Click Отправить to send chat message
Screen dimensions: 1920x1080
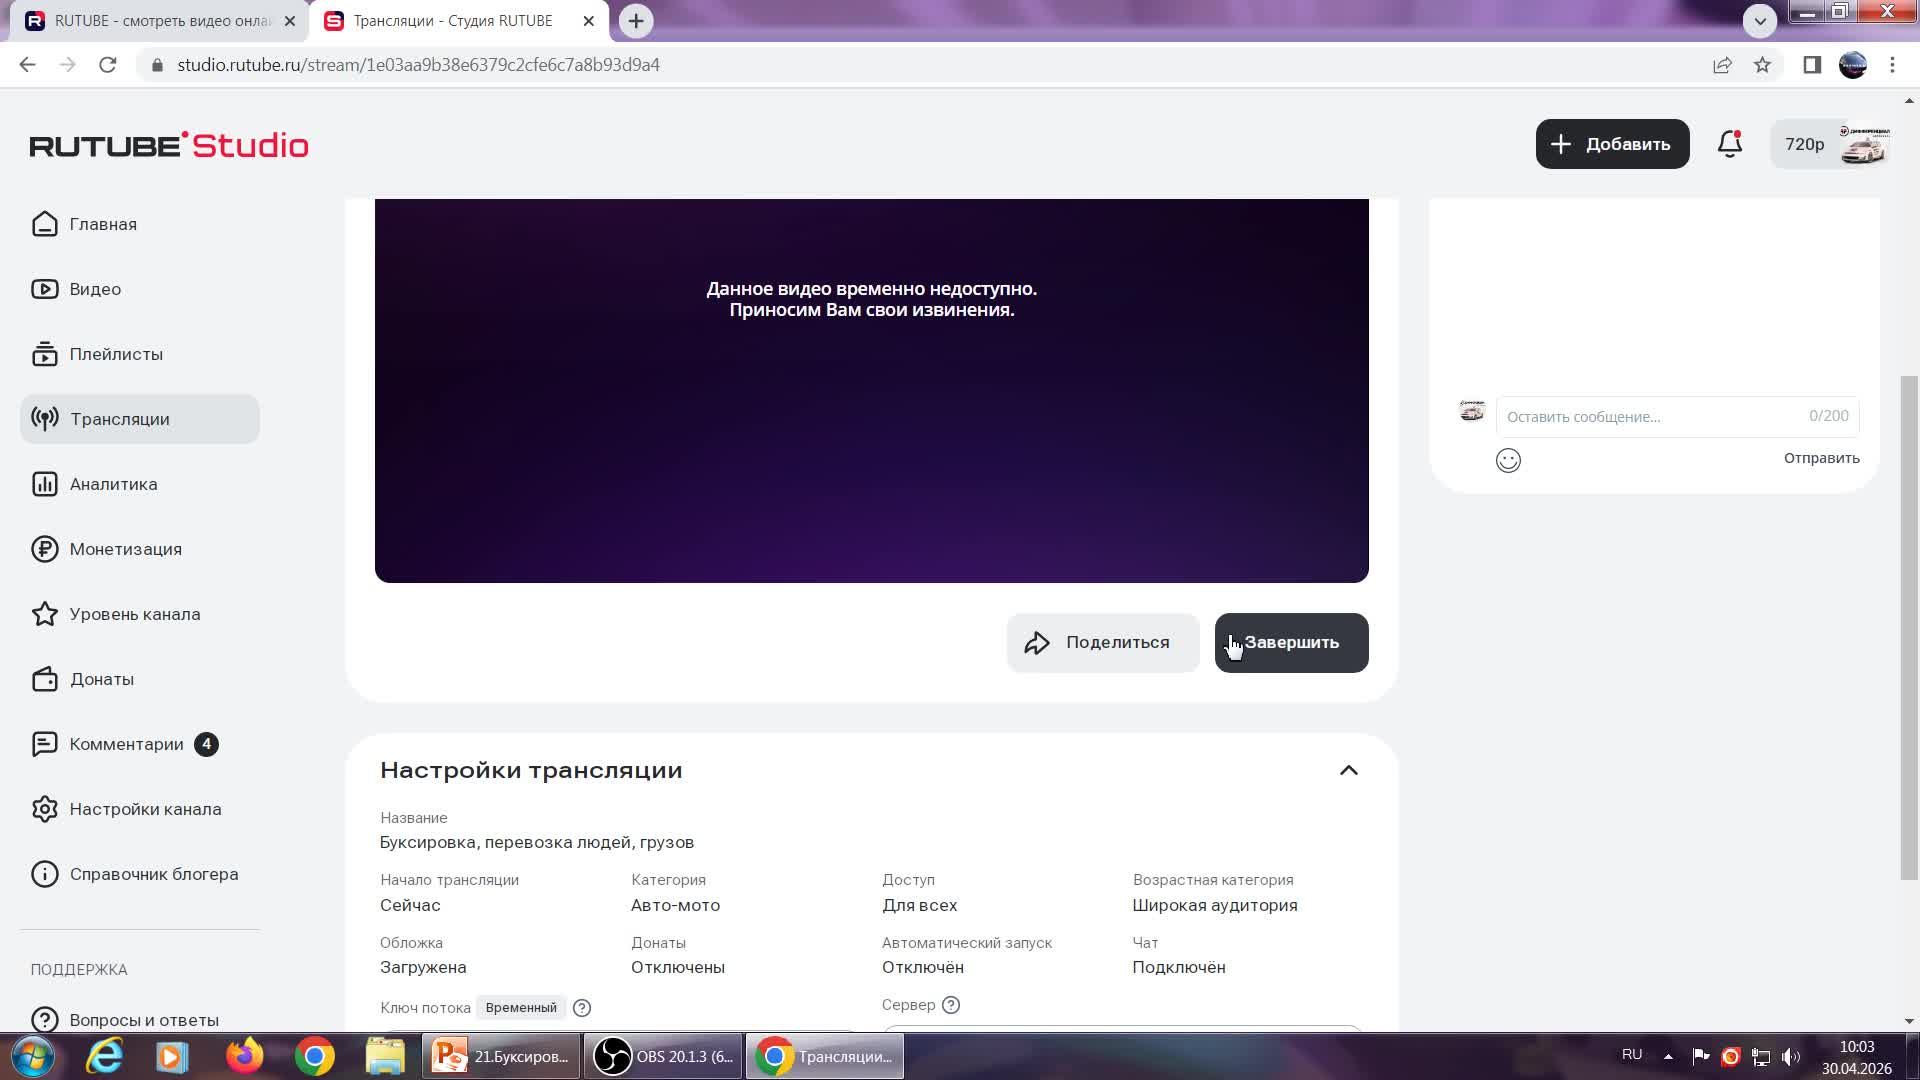click(1821, 458)
